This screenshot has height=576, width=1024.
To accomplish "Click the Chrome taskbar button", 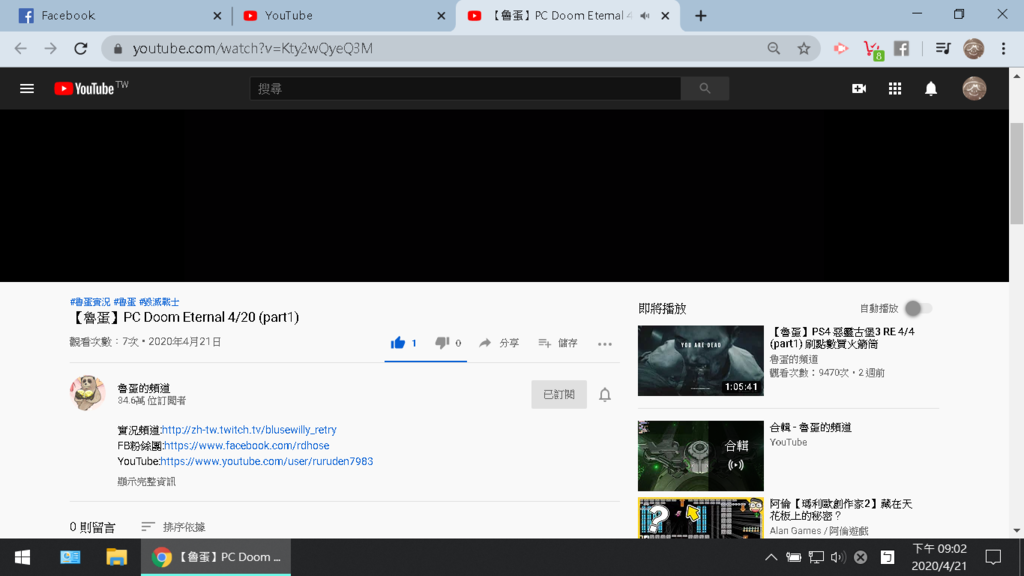I will [x=216, y=557].
